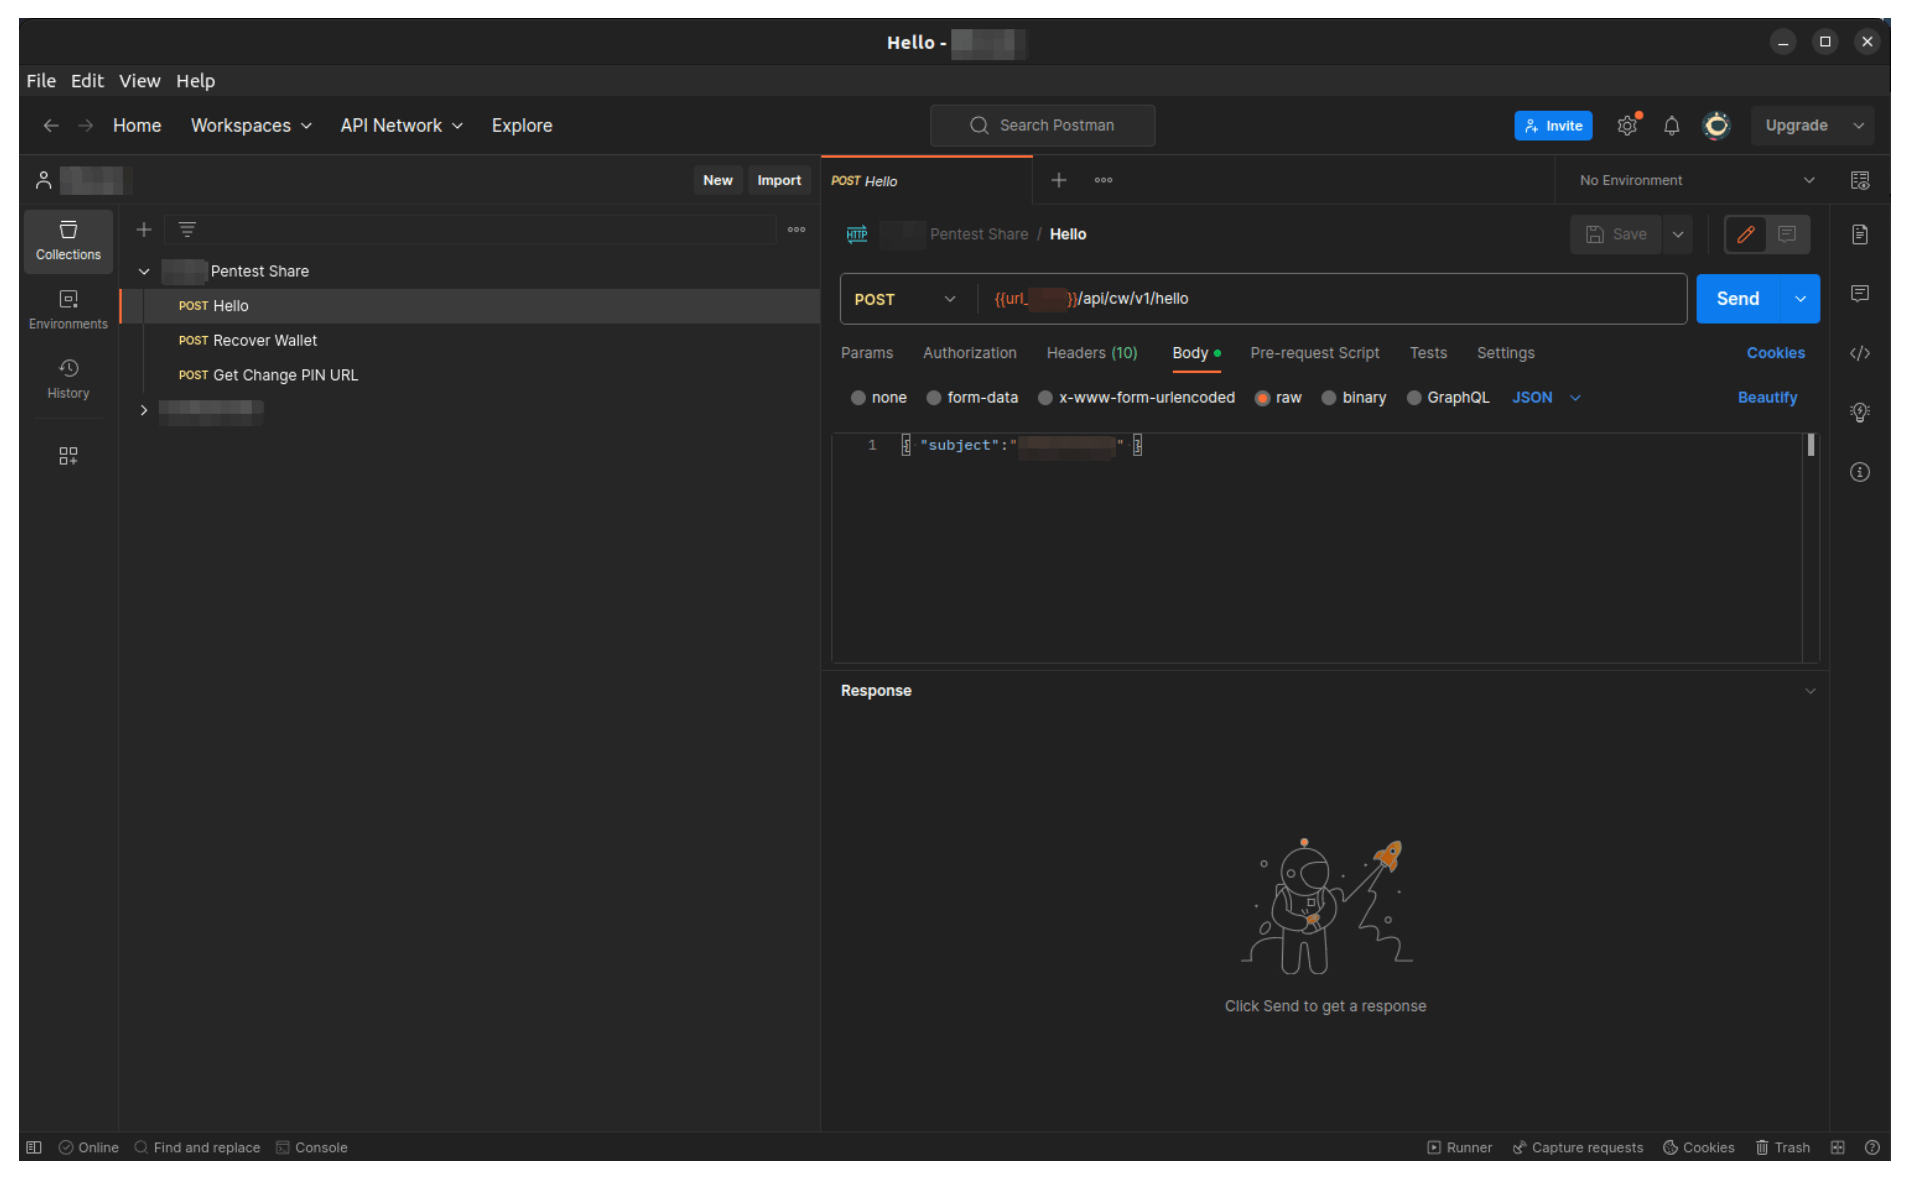The width and height of the screenshot is (1910, 1180).
Task: Switch to the Params tab
Action: tap(867, 353)
